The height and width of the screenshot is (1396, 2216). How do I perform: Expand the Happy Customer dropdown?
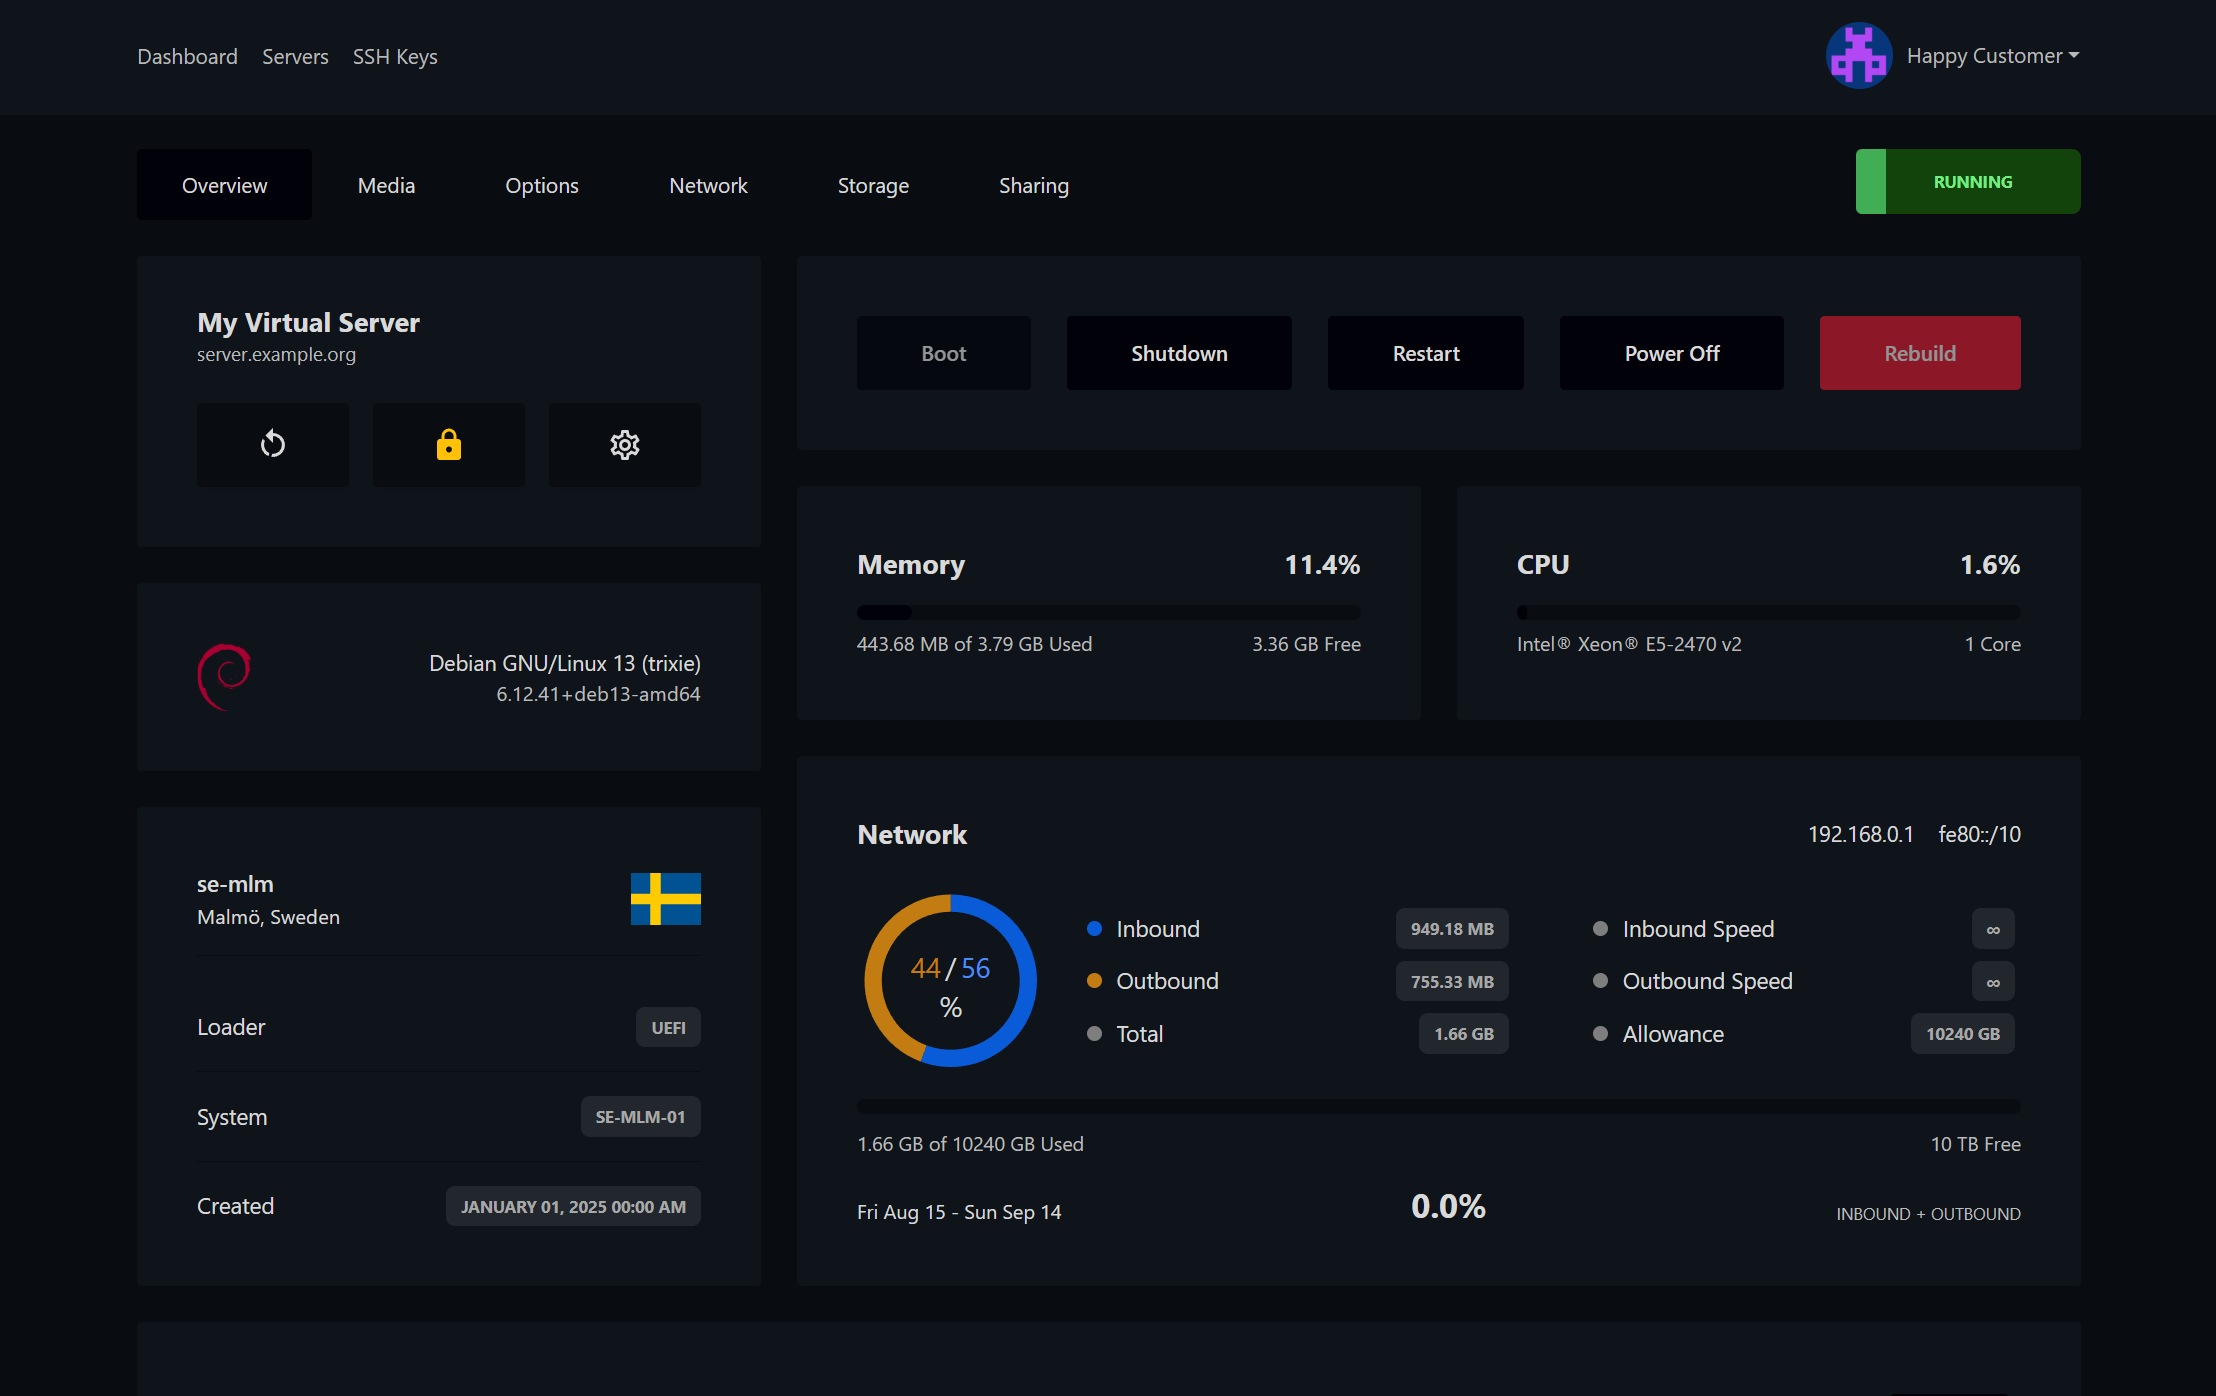click(x=1992, y=56)
